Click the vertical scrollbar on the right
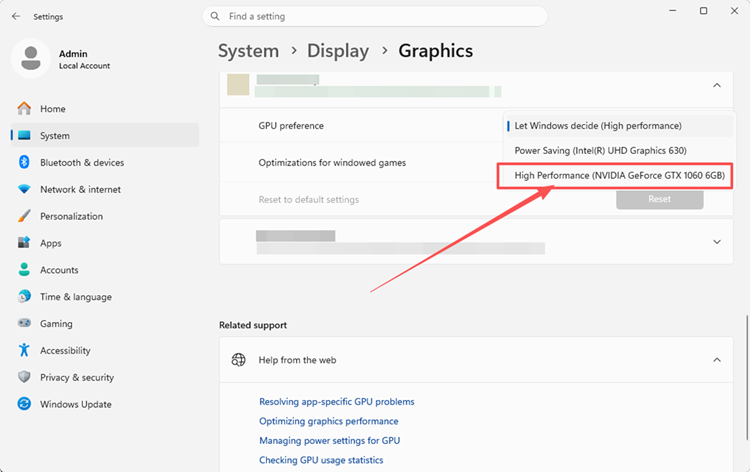This screenshot has width=750, height=472. (x=747, y=377)
